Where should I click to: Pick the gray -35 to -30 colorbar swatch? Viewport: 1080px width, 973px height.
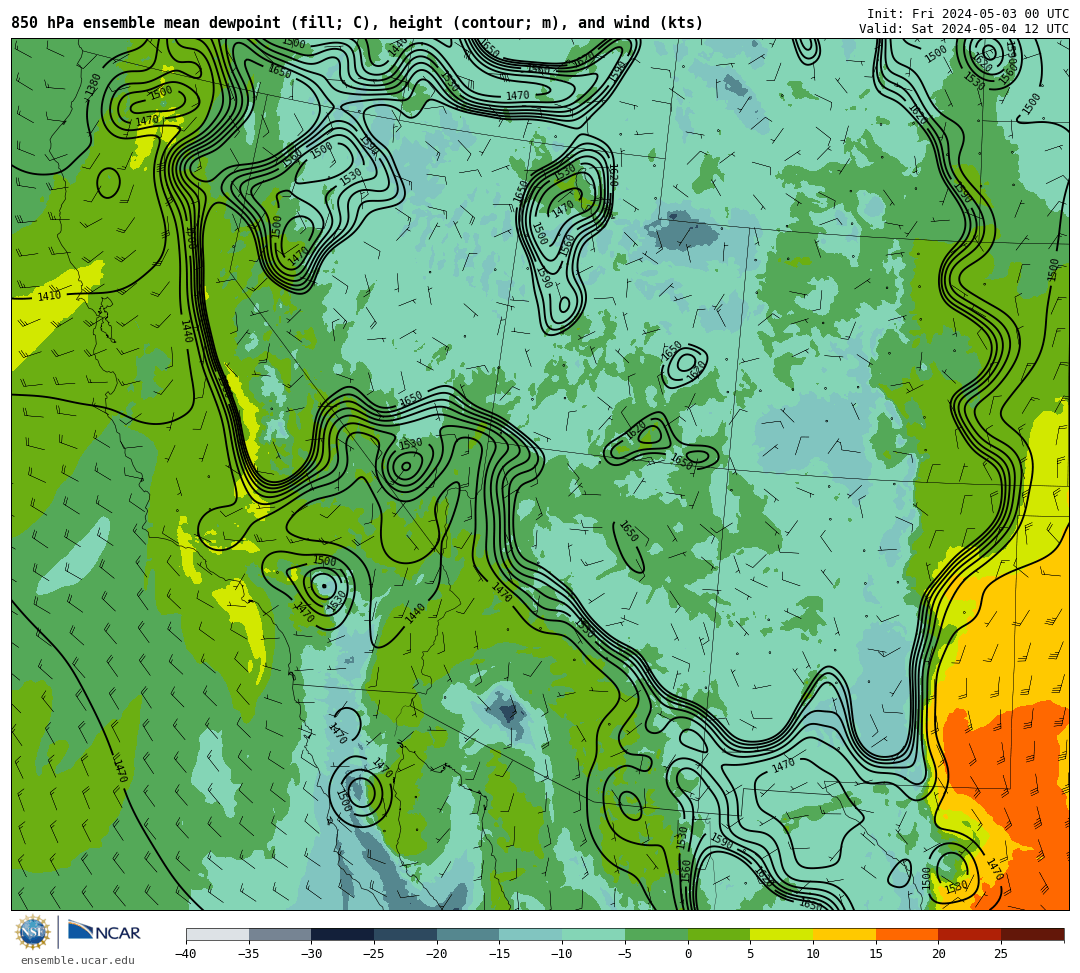point(280,934)
